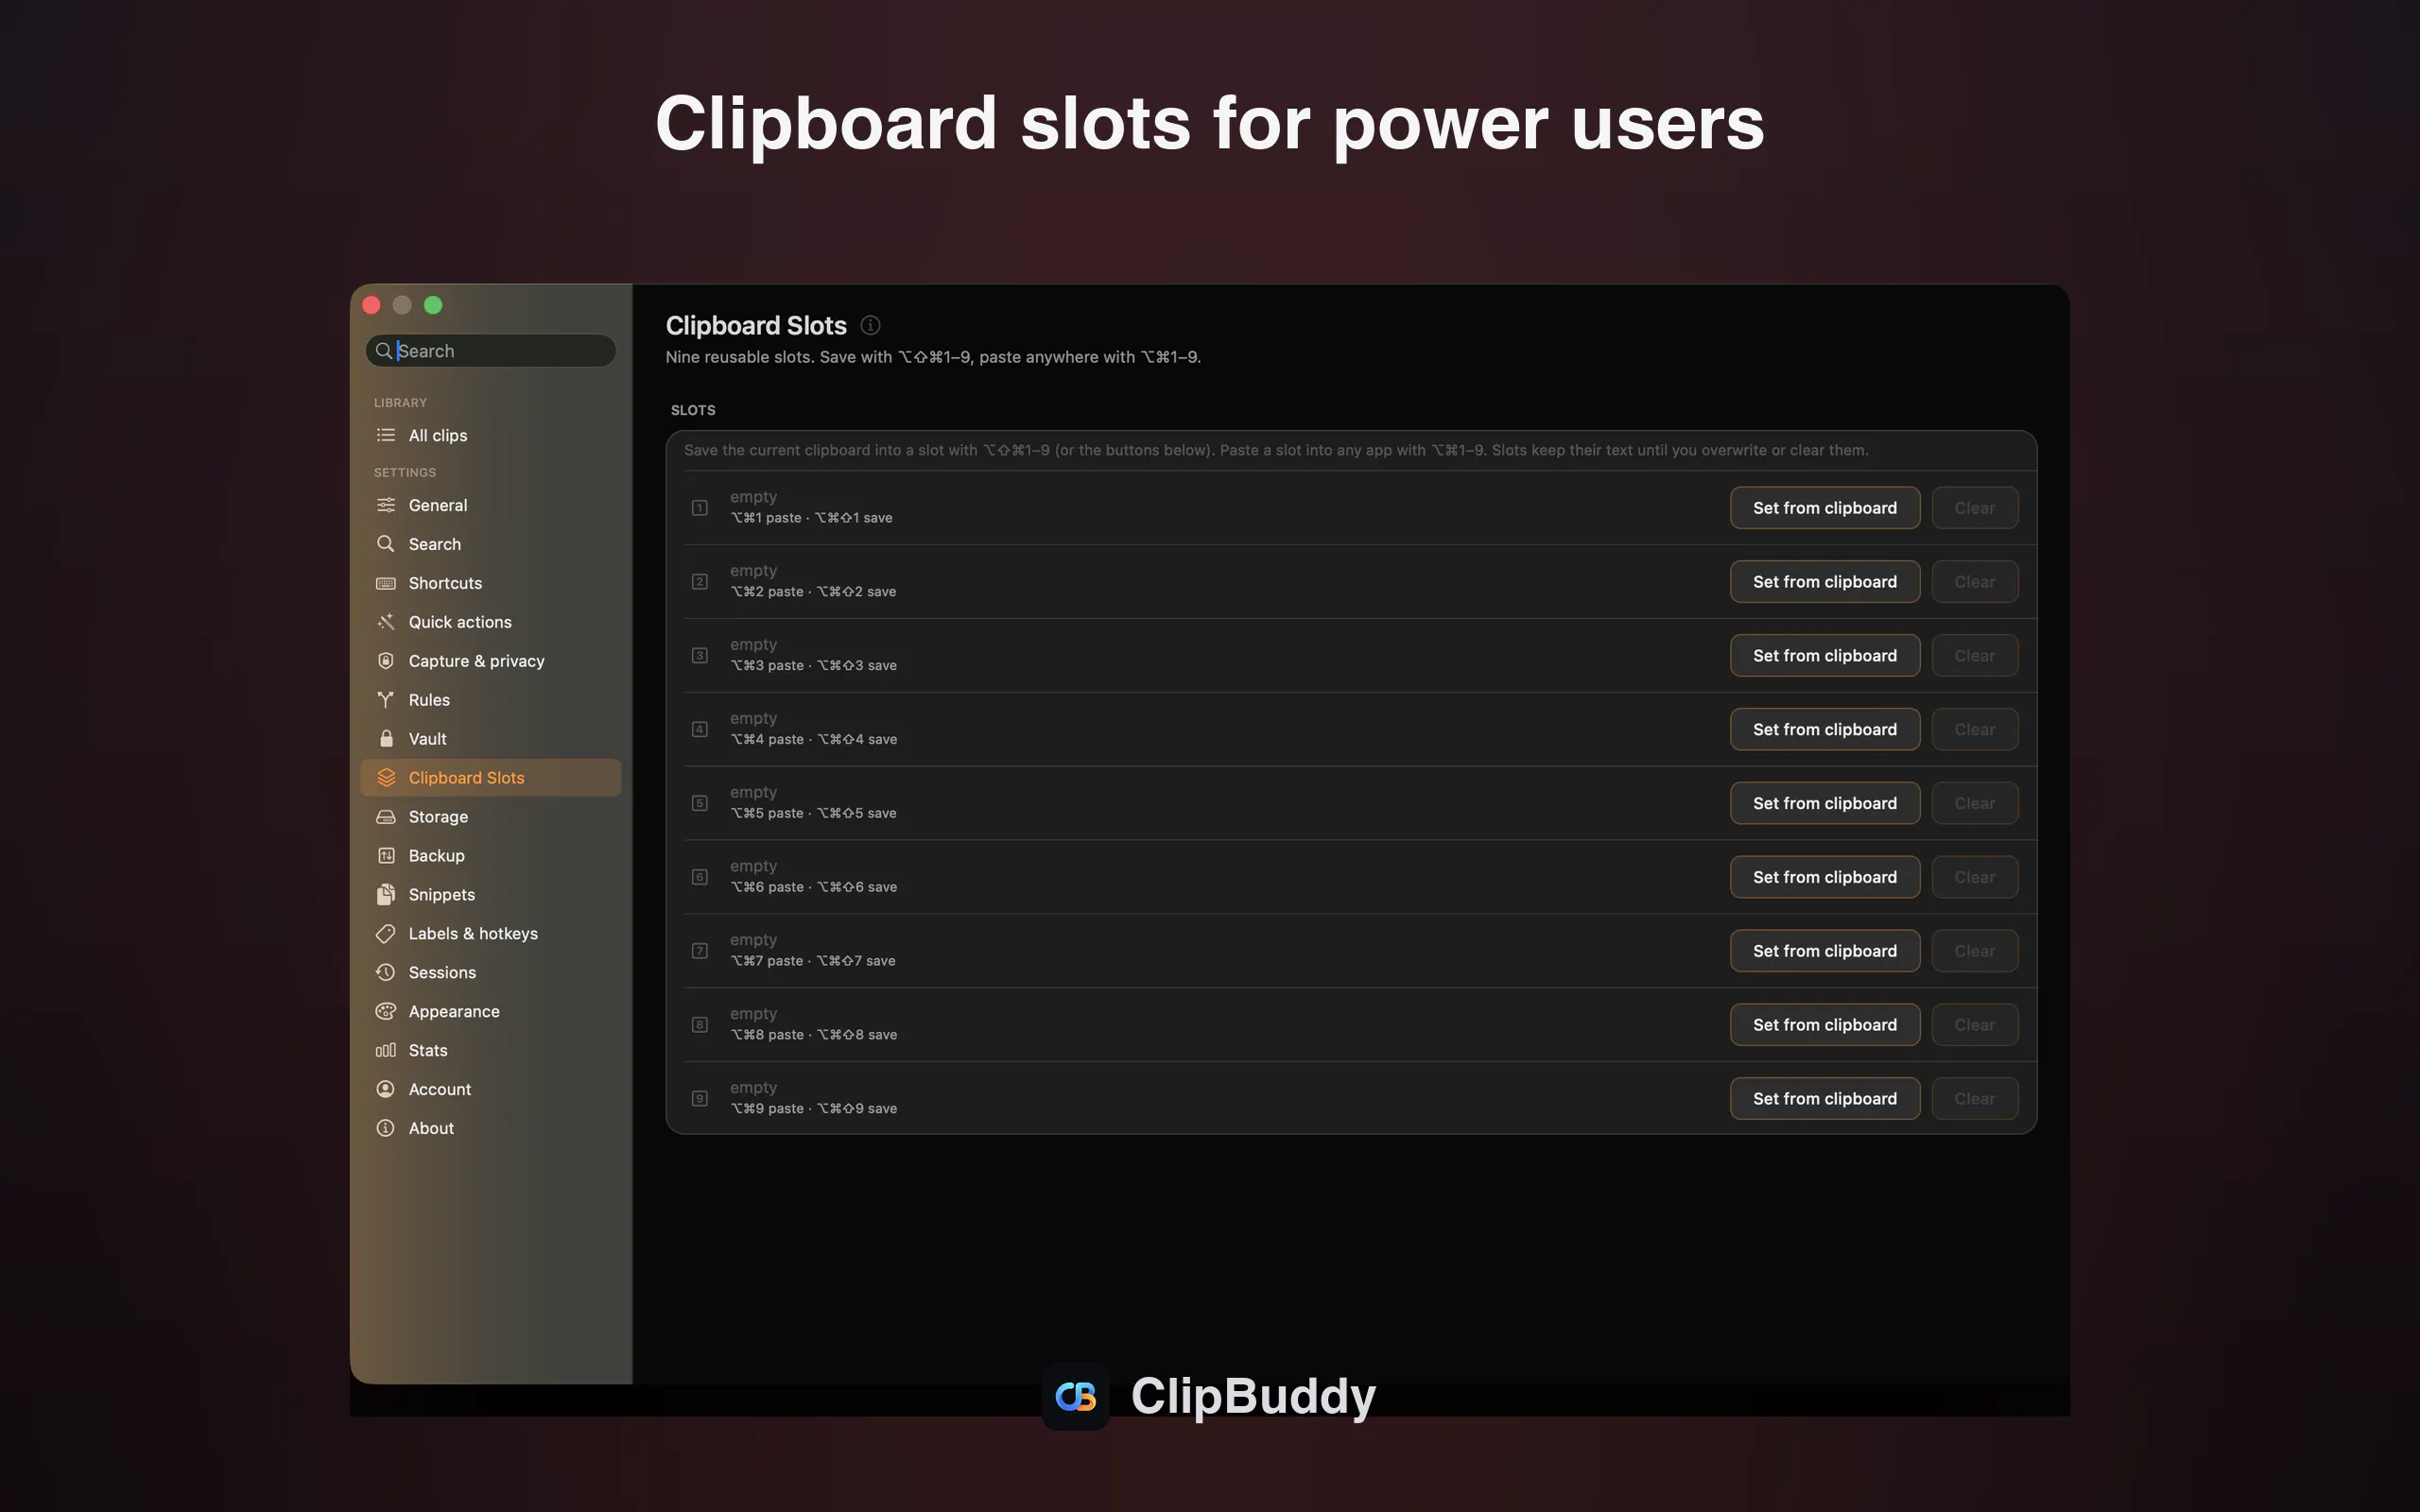Screen dimensions: 2420x1512
Task: Open Appearance settings
Action: click(490, 1011)
